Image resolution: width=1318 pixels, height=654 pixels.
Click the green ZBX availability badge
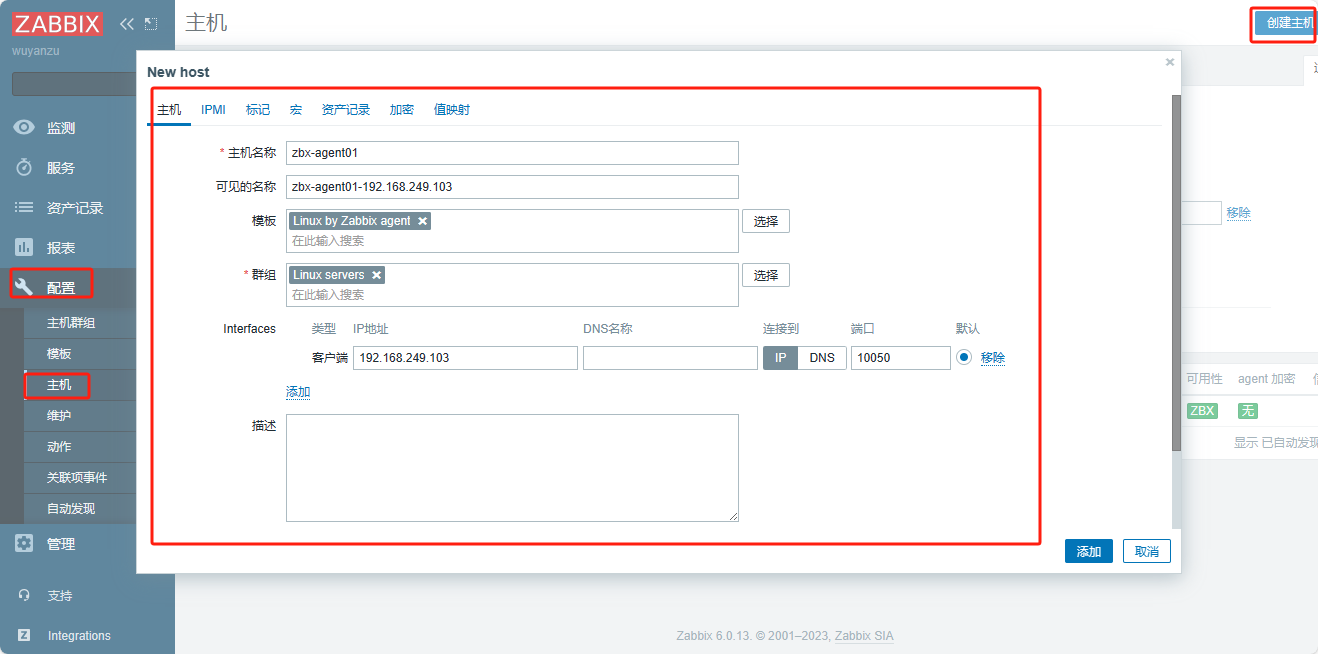pos(1202,411)
